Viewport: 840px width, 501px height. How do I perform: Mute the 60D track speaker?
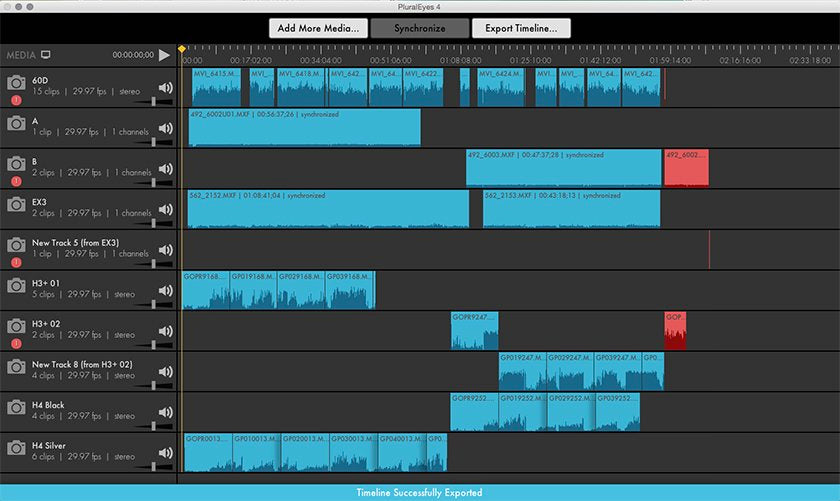pos(166,88)
